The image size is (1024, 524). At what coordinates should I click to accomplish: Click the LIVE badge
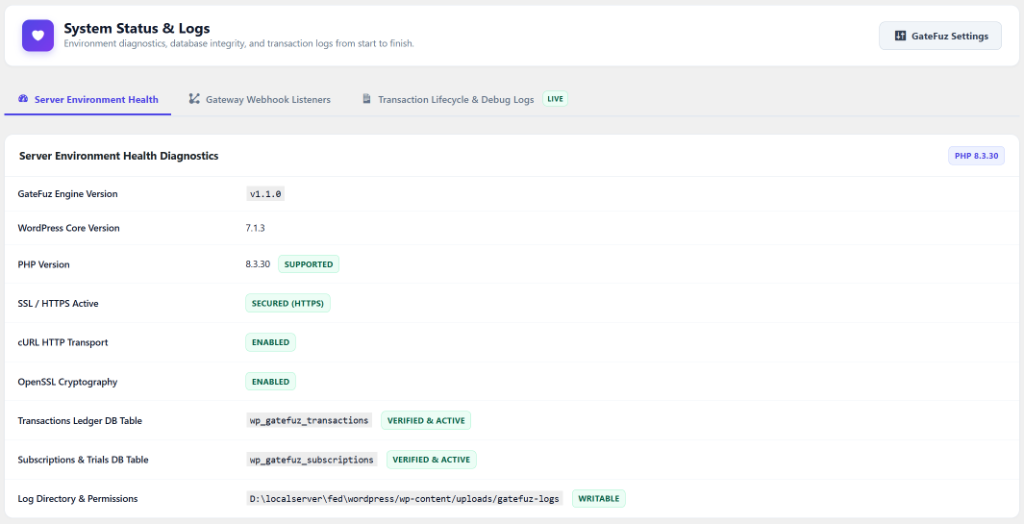[x=555, y=99]
